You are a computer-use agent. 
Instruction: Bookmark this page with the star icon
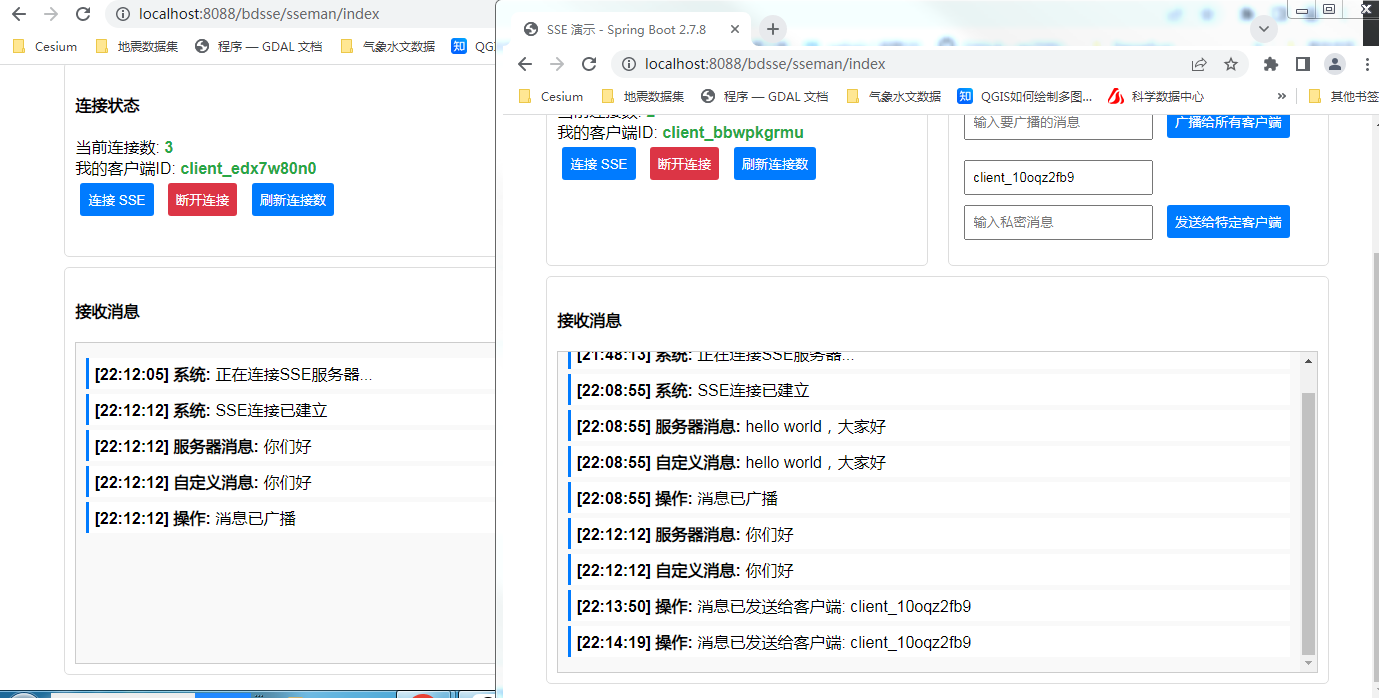[x=1231, y=64]
